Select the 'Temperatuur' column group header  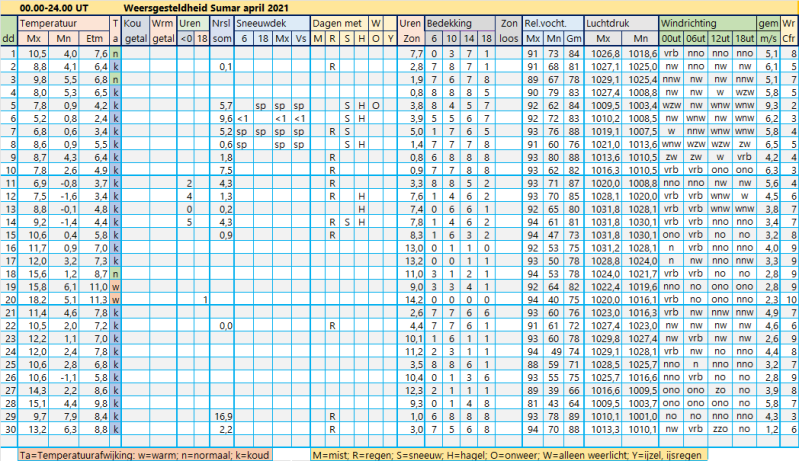[x=64, y=23]
